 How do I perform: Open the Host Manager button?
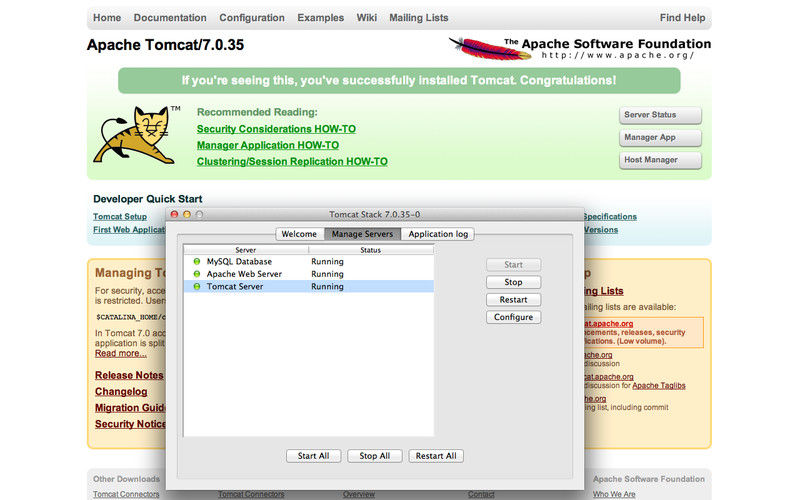[660, 160]
